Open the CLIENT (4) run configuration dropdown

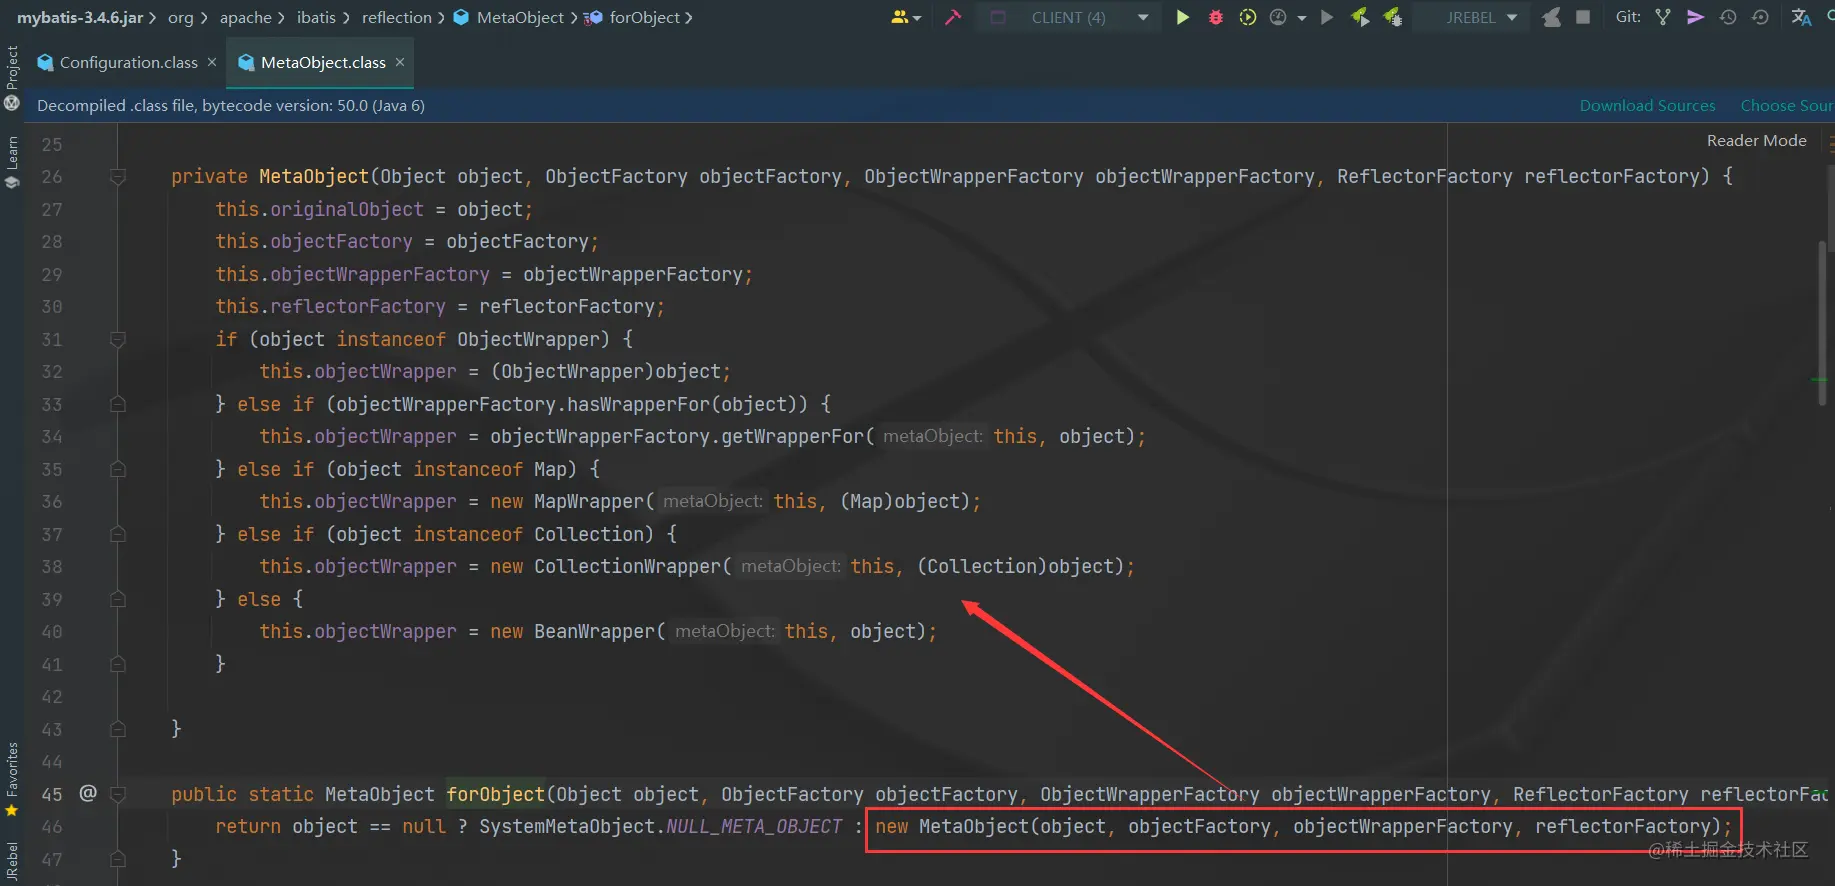(x=1068, y=17)
